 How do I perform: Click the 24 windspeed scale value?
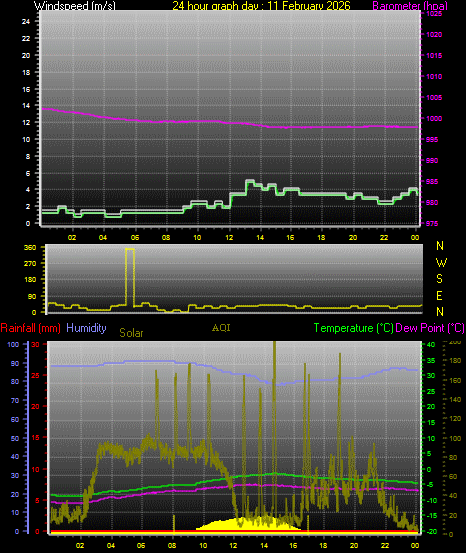(26, 22)
